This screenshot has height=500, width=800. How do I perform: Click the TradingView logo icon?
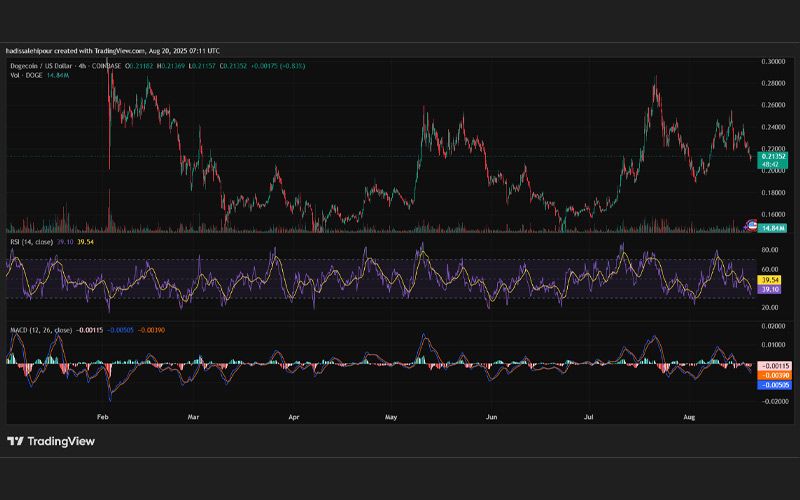[15, 441]
